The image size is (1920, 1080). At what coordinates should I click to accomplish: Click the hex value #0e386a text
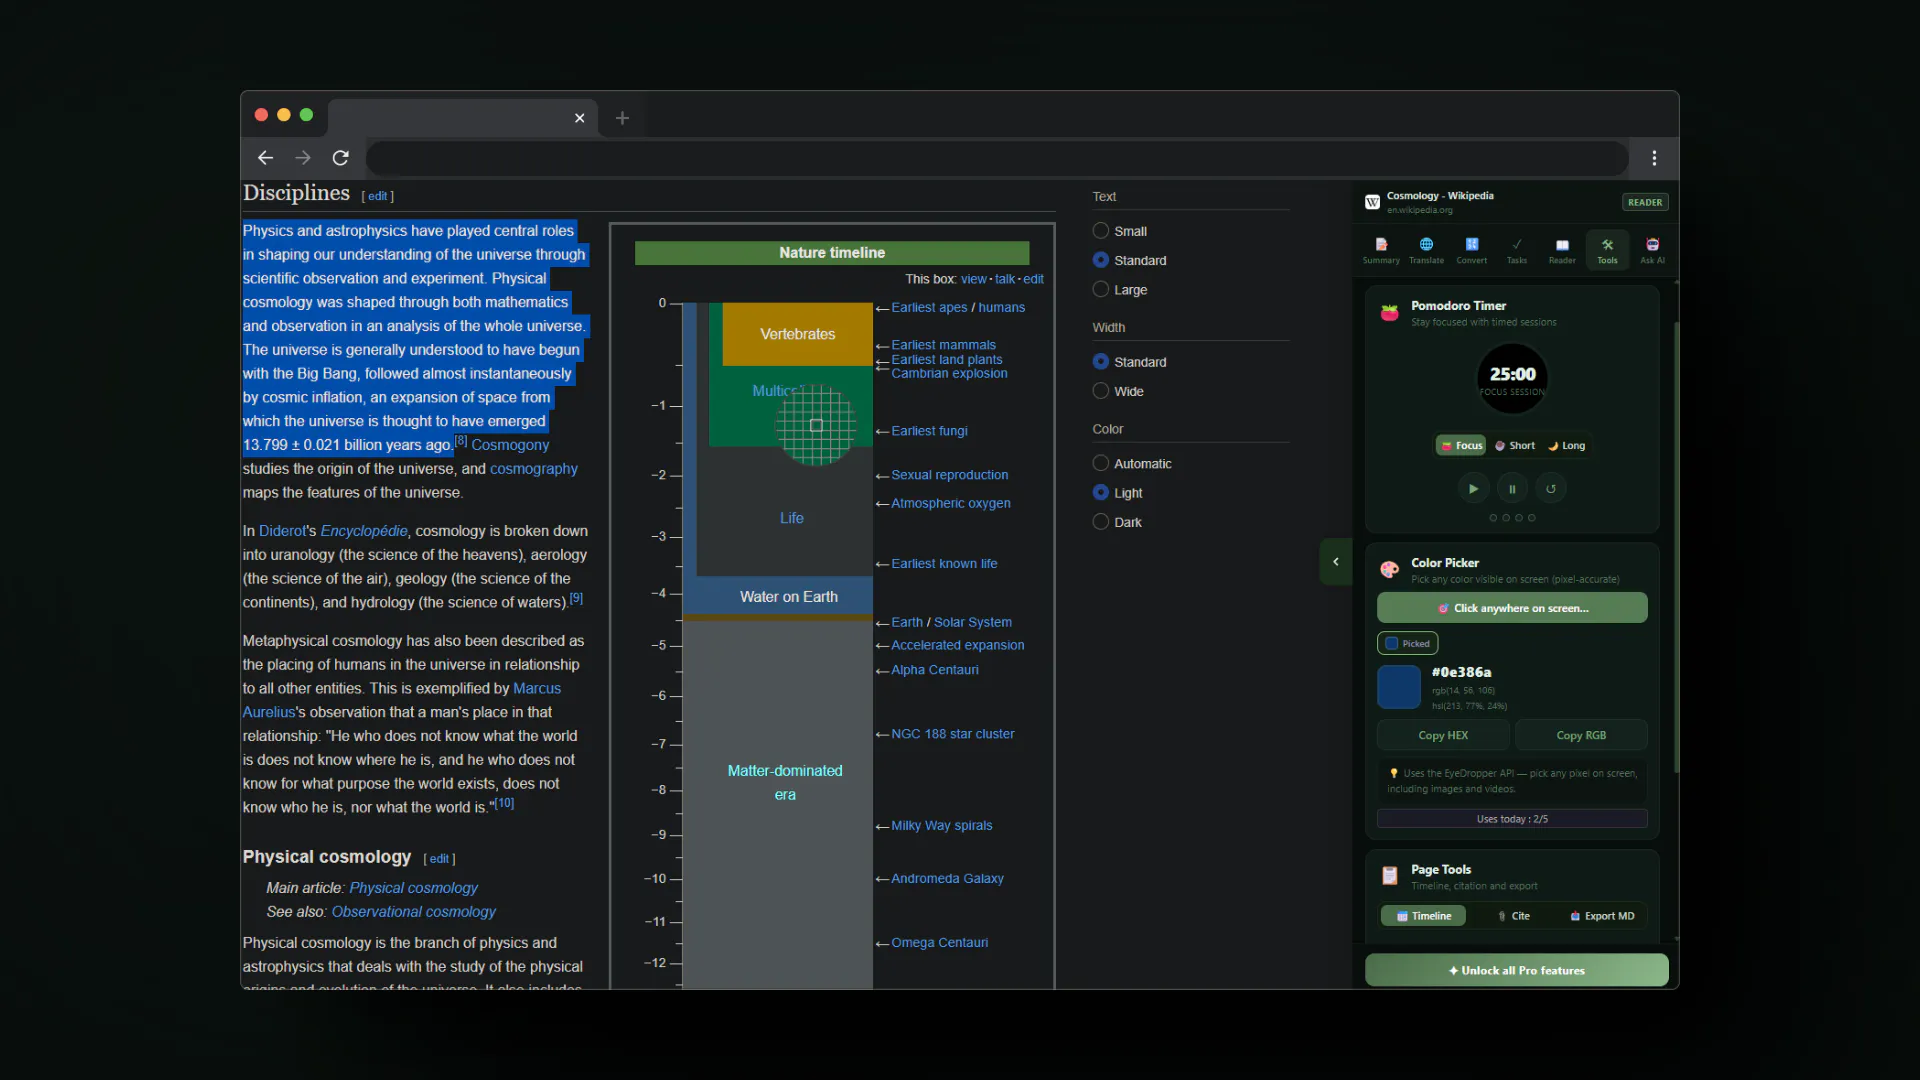coord(1461,672)
